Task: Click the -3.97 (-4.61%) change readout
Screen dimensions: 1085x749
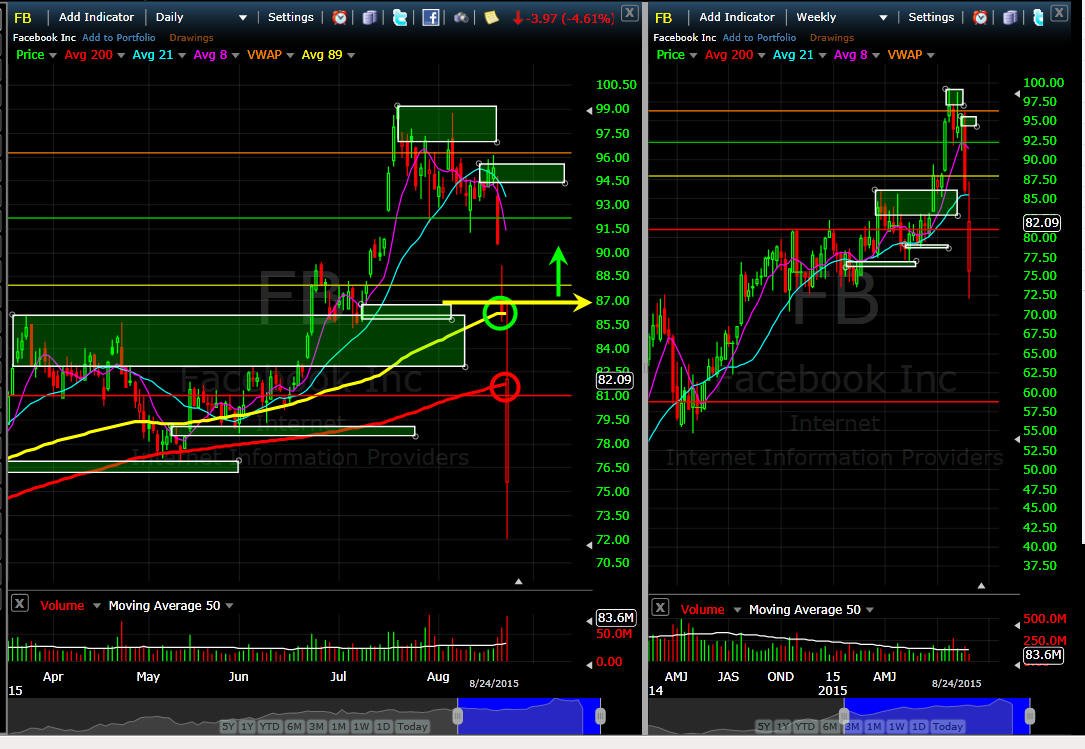Action: (x=564, y=18)
